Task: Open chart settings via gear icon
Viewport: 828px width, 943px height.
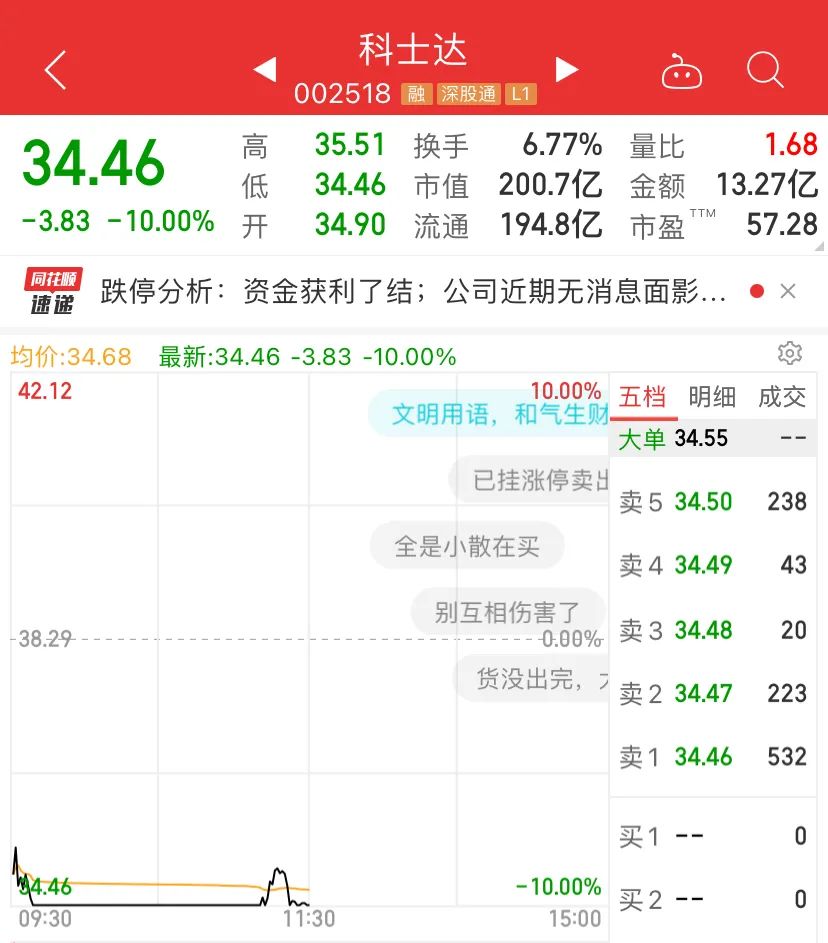Action: point(789,353)
